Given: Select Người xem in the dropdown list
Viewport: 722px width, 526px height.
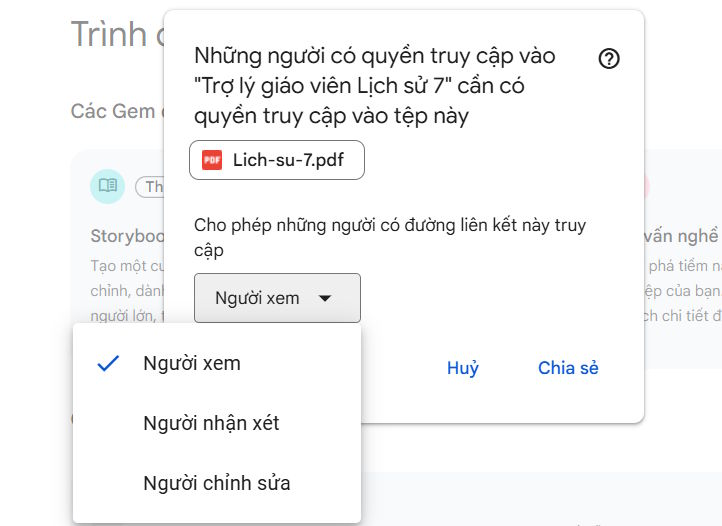Looking at the screenshot, I should (x=217, y=363).
